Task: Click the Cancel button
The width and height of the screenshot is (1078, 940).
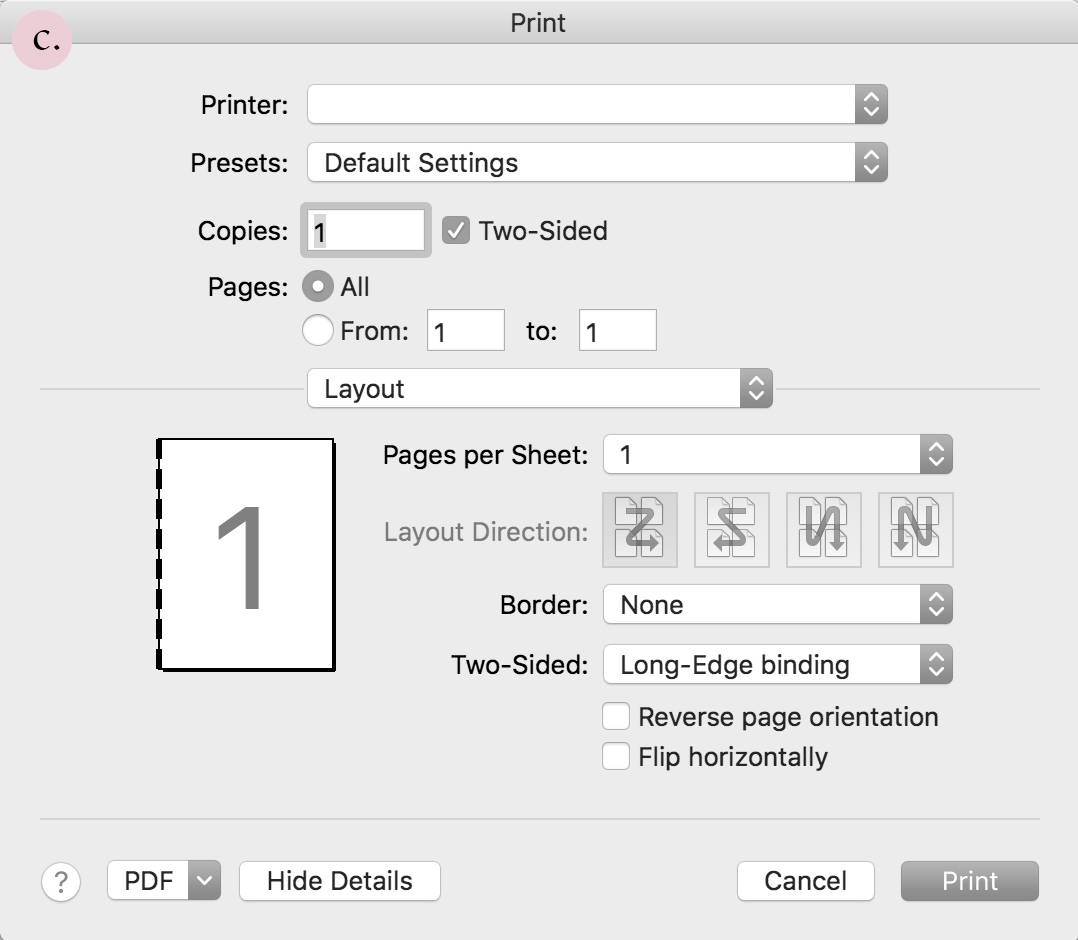Action: click(x=806, y=881)
